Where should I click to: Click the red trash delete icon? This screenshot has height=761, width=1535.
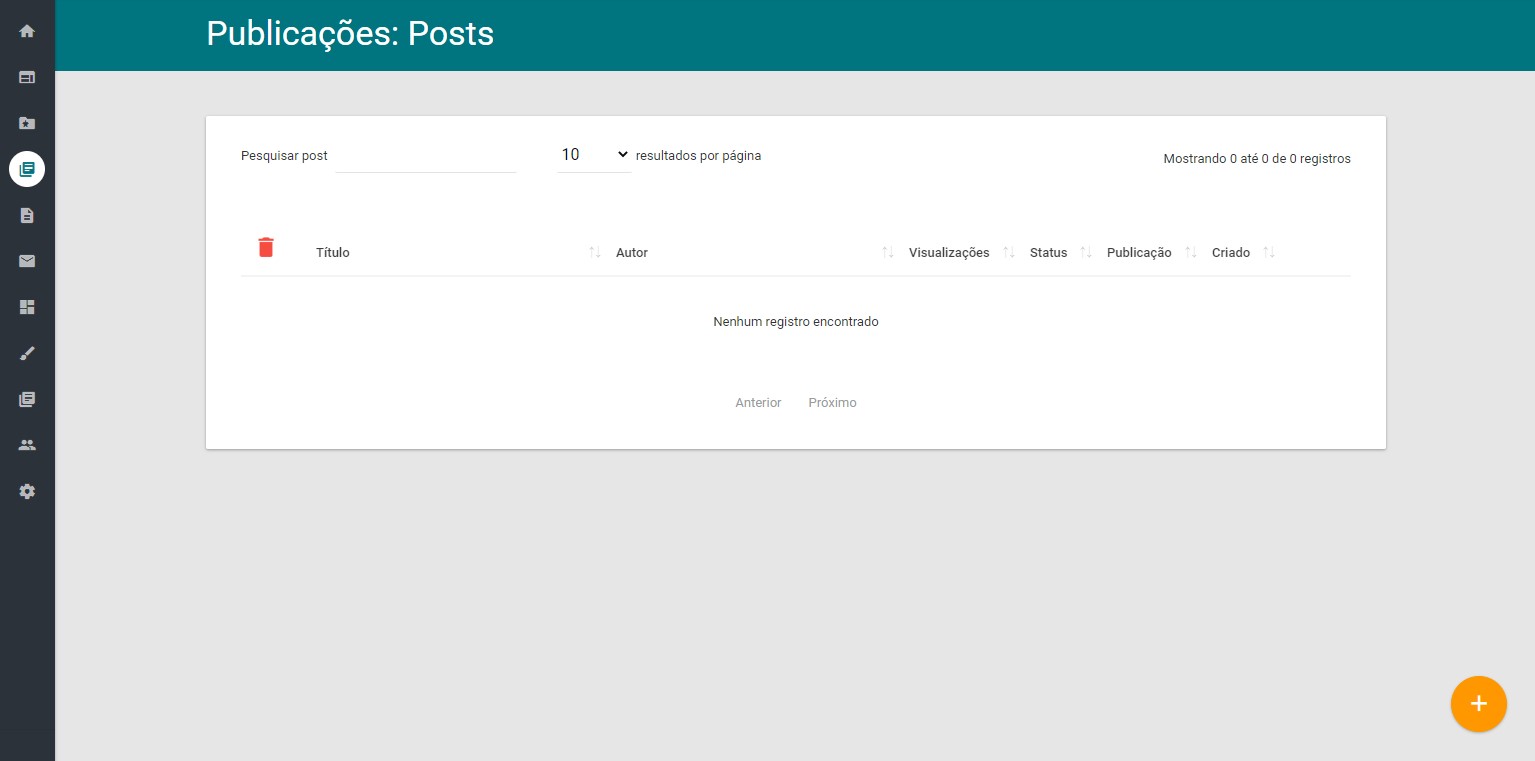pos(266,247)
